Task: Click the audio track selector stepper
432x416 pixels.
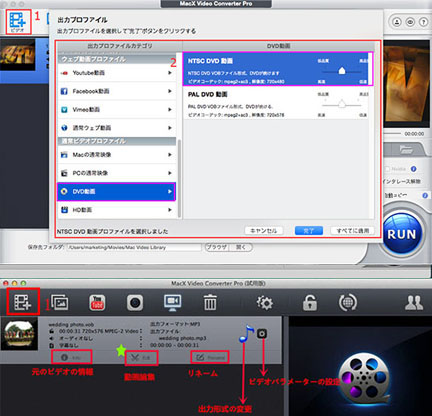Action: [x=141, y=338]
